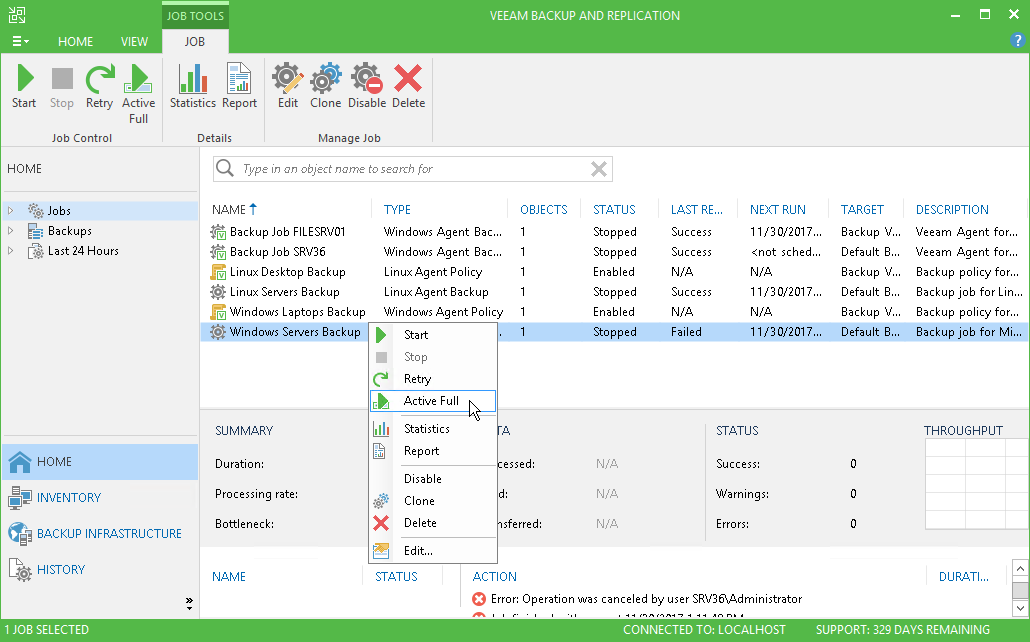Clear the search box with the X
This screenshot has height=642, width=1030.
598,169
